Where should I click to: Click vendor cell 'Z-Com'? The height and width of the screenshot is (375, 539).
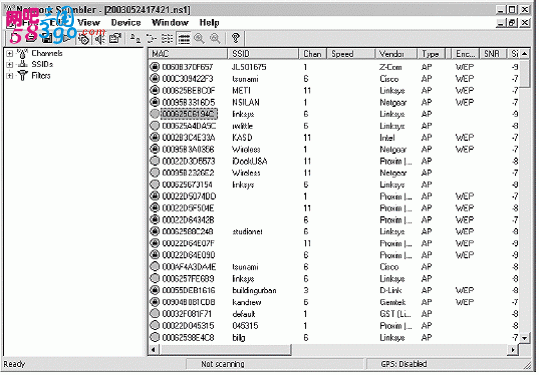click(x=390, y=67)
